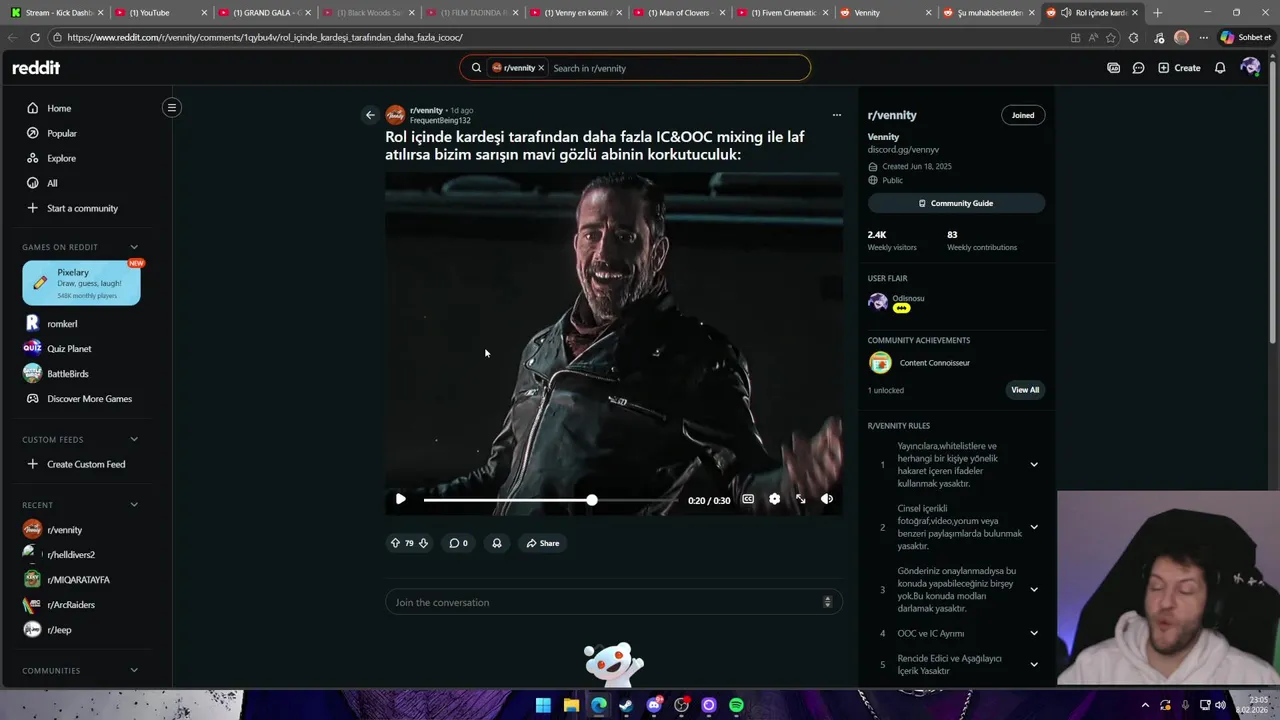Create a new post
1280x720 pixels.
pyautogui.click(x=1179, y=68)
